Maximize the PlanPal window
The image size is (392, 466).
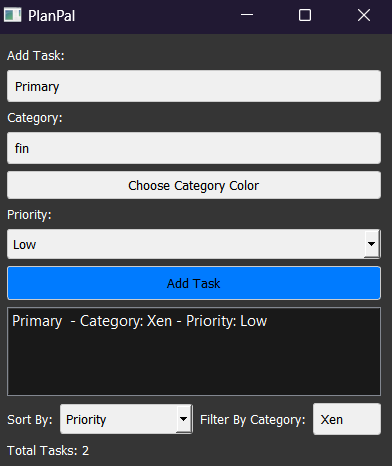pos(305,15)
